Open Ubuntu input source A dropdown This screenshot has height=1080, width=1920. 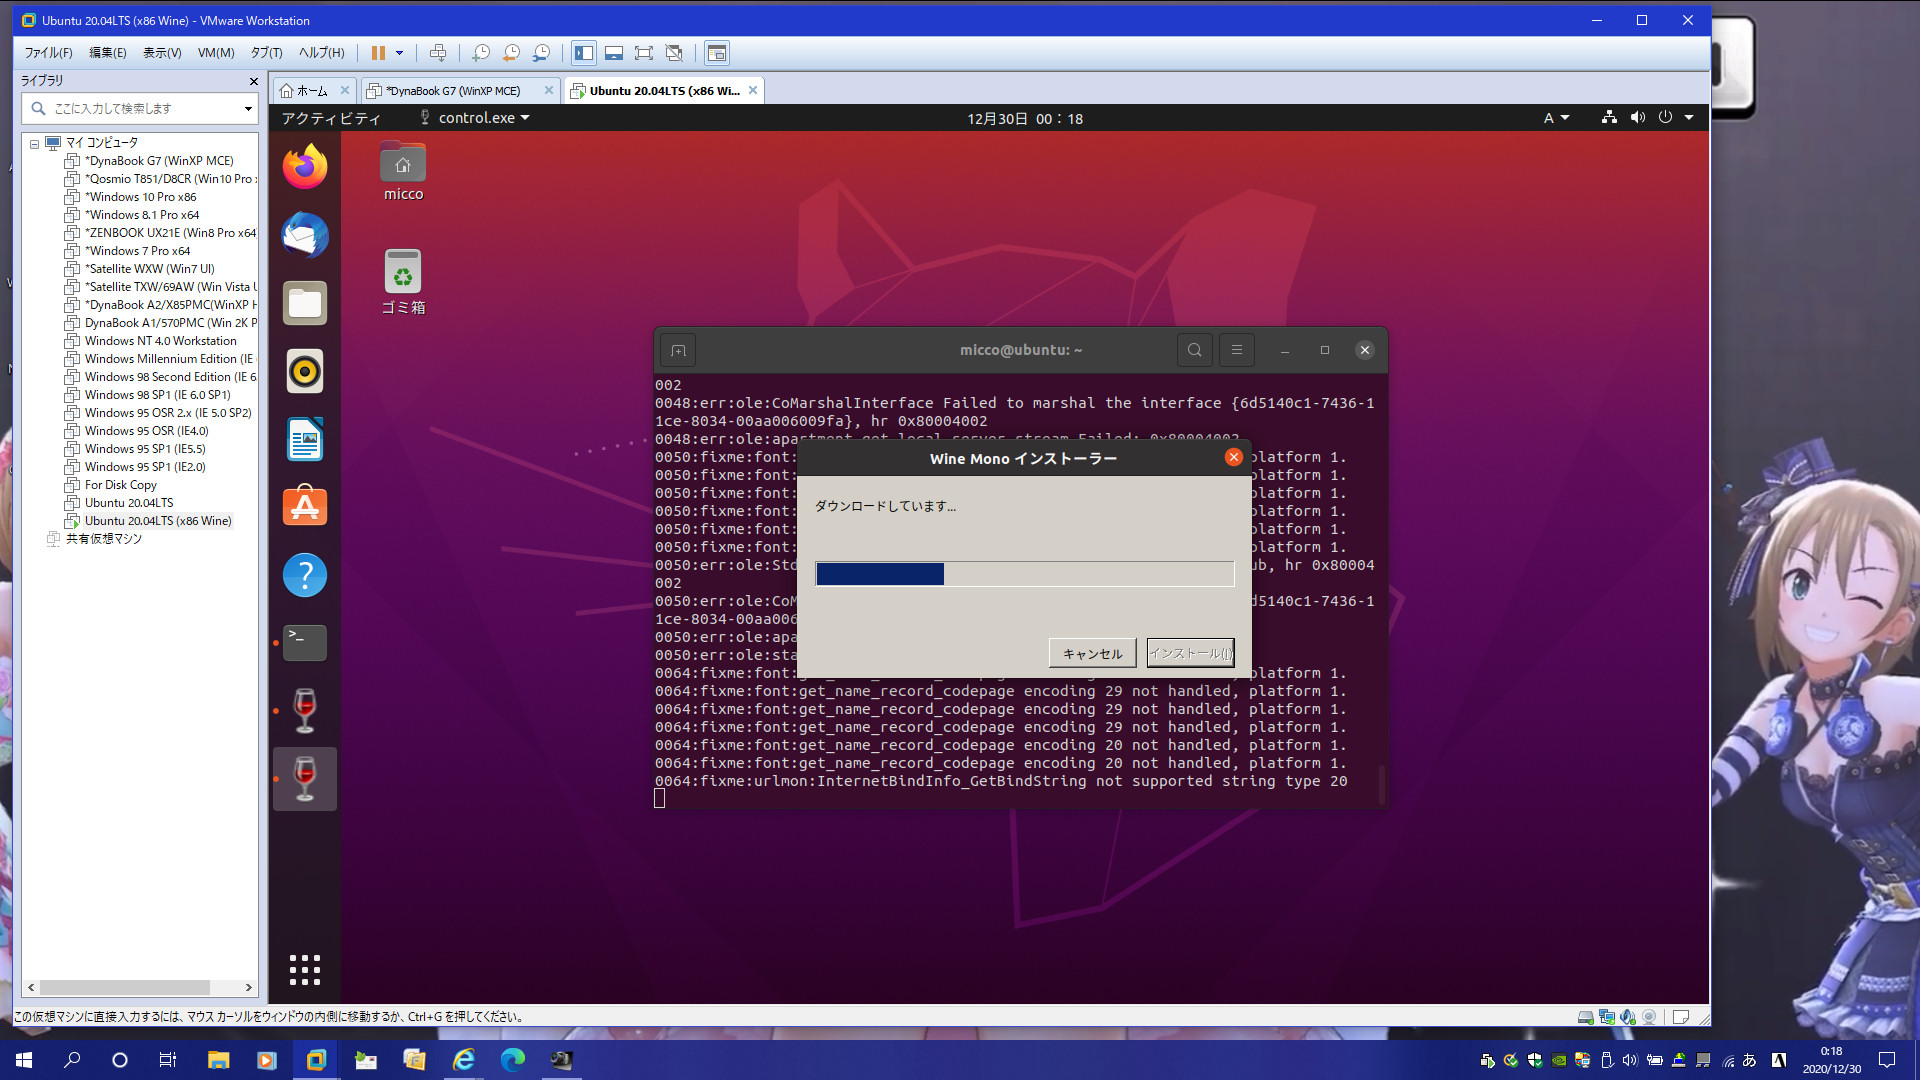pos(1557,118)
